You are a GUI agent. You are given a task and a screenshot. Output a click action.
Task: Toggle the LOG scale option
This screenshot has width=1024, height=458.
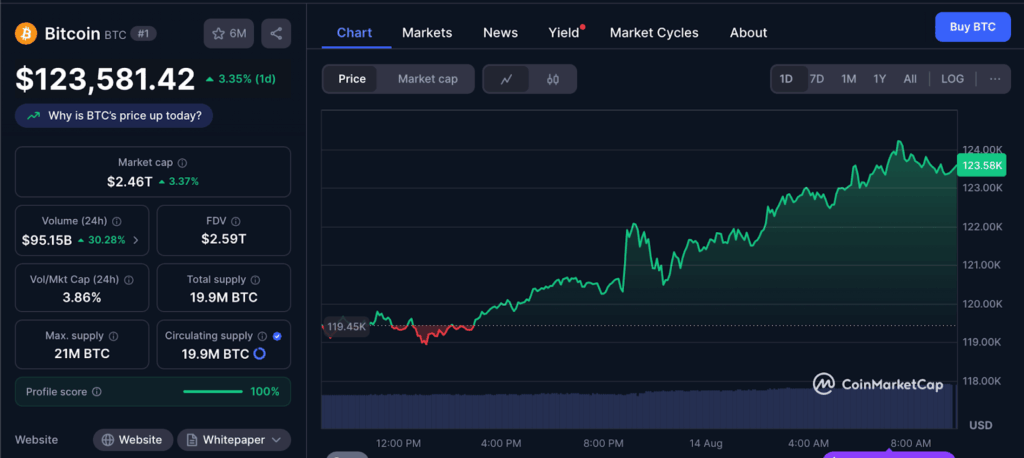tap(952, 79)
